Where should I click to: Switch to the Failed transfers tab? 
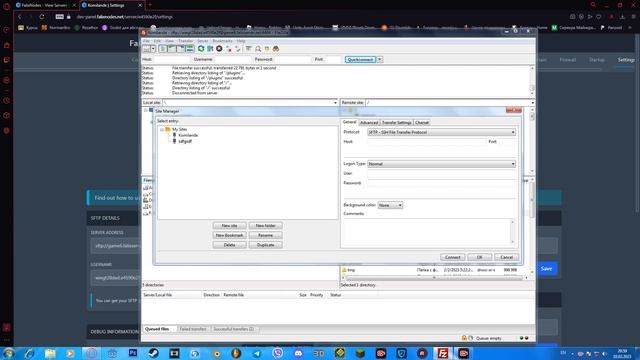click(193, 329)
